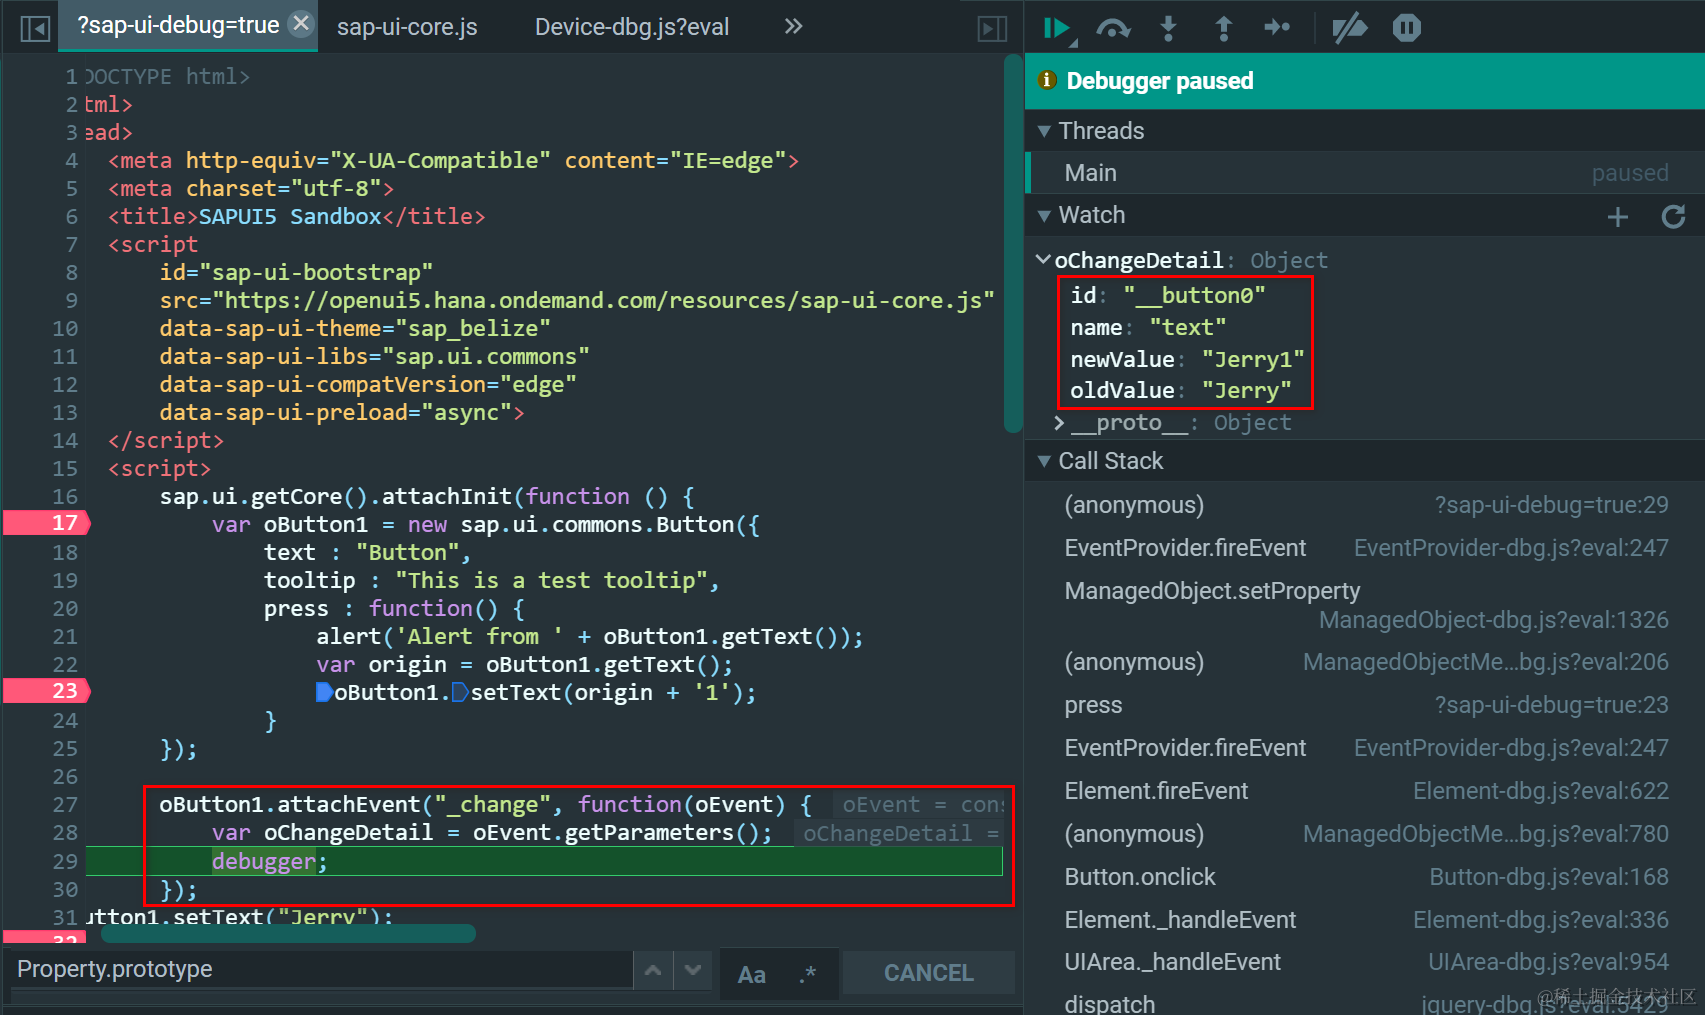Click the CANCEL search button

pos(929,973)
